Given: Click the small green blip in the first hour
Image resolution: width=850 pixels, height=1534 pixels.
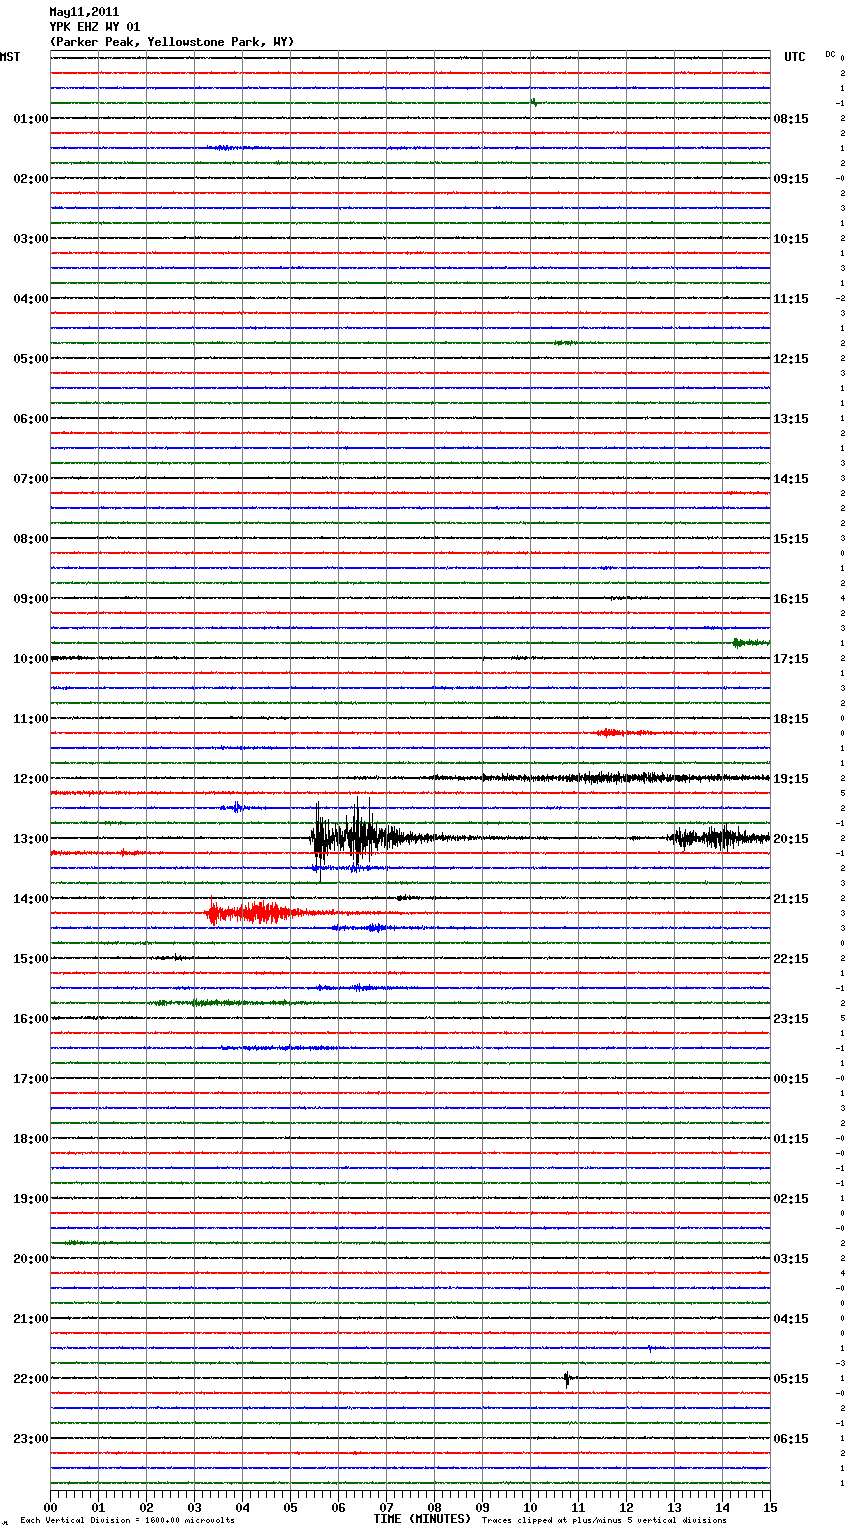Looking at the screenshot, I should point(534,102).
